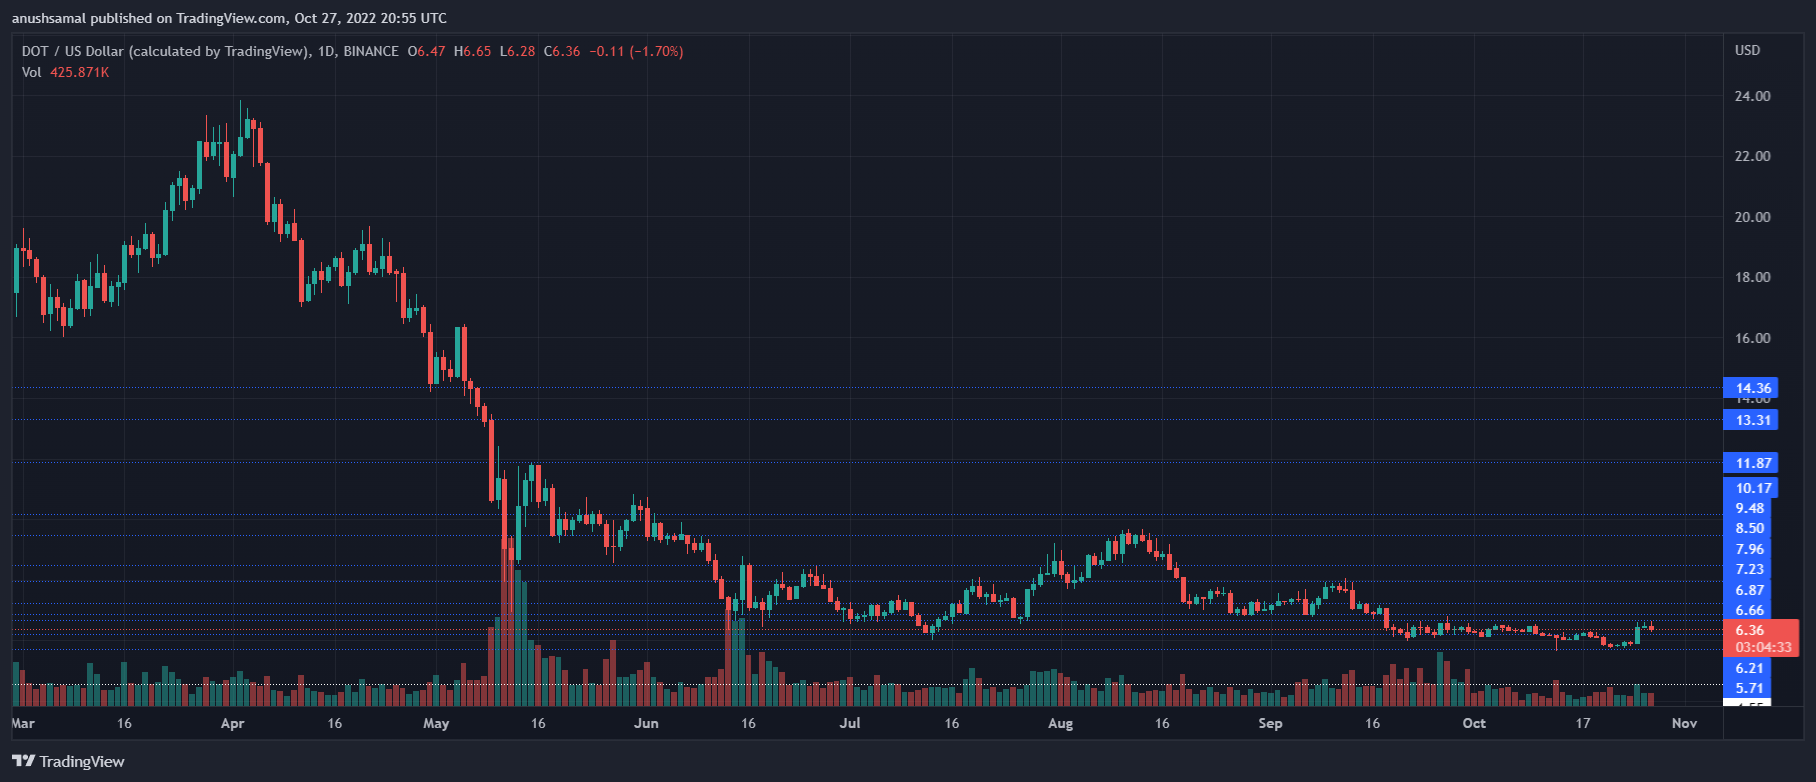
Task: Click the 03:04:33 candle countdown timer
Action: coord(1763,647)
